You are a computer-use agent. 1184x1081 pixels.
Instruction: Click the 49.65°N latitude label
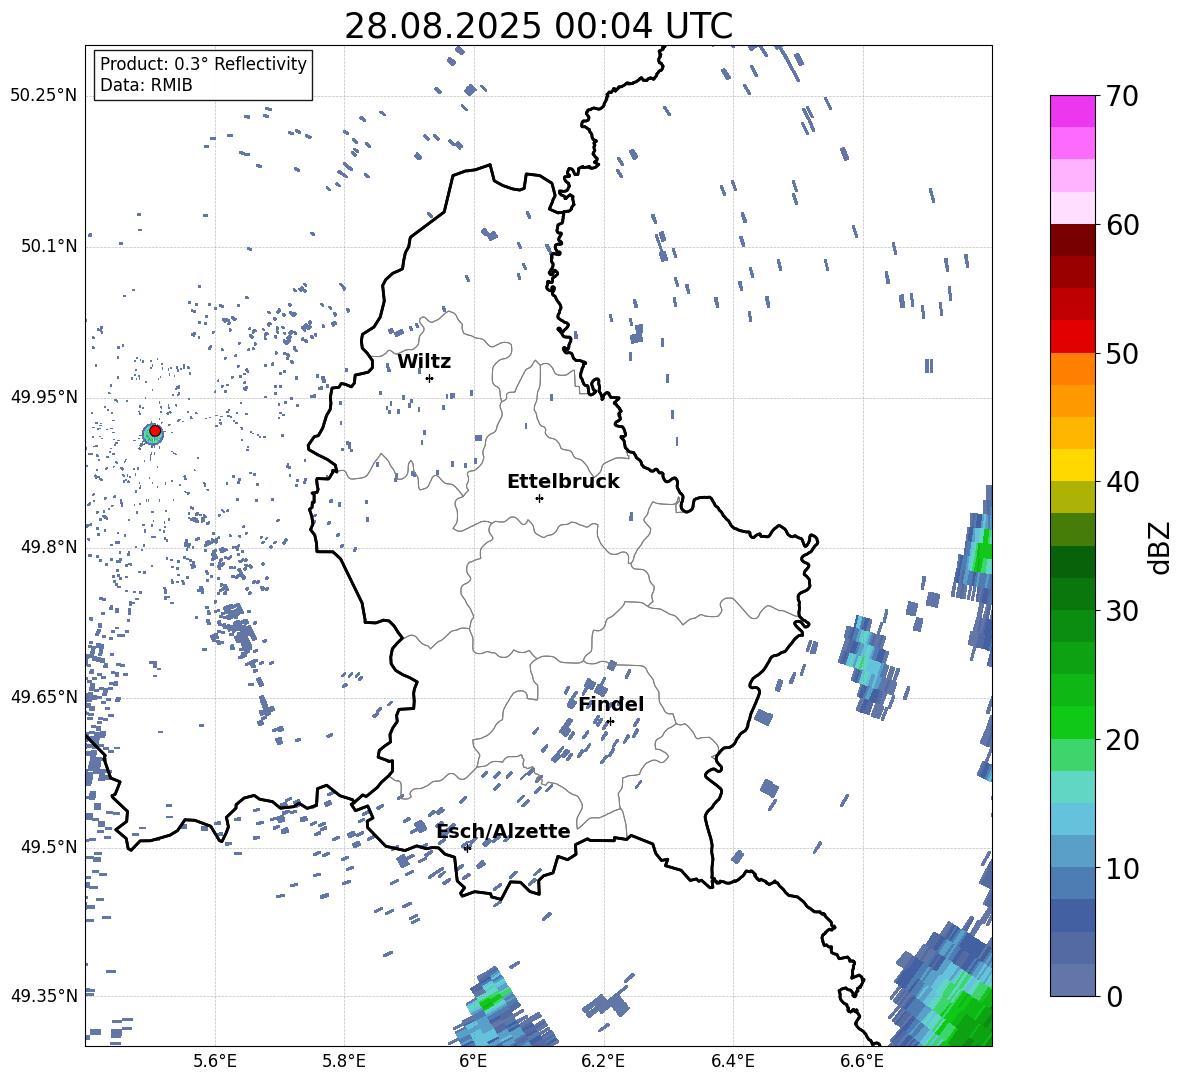44,696
